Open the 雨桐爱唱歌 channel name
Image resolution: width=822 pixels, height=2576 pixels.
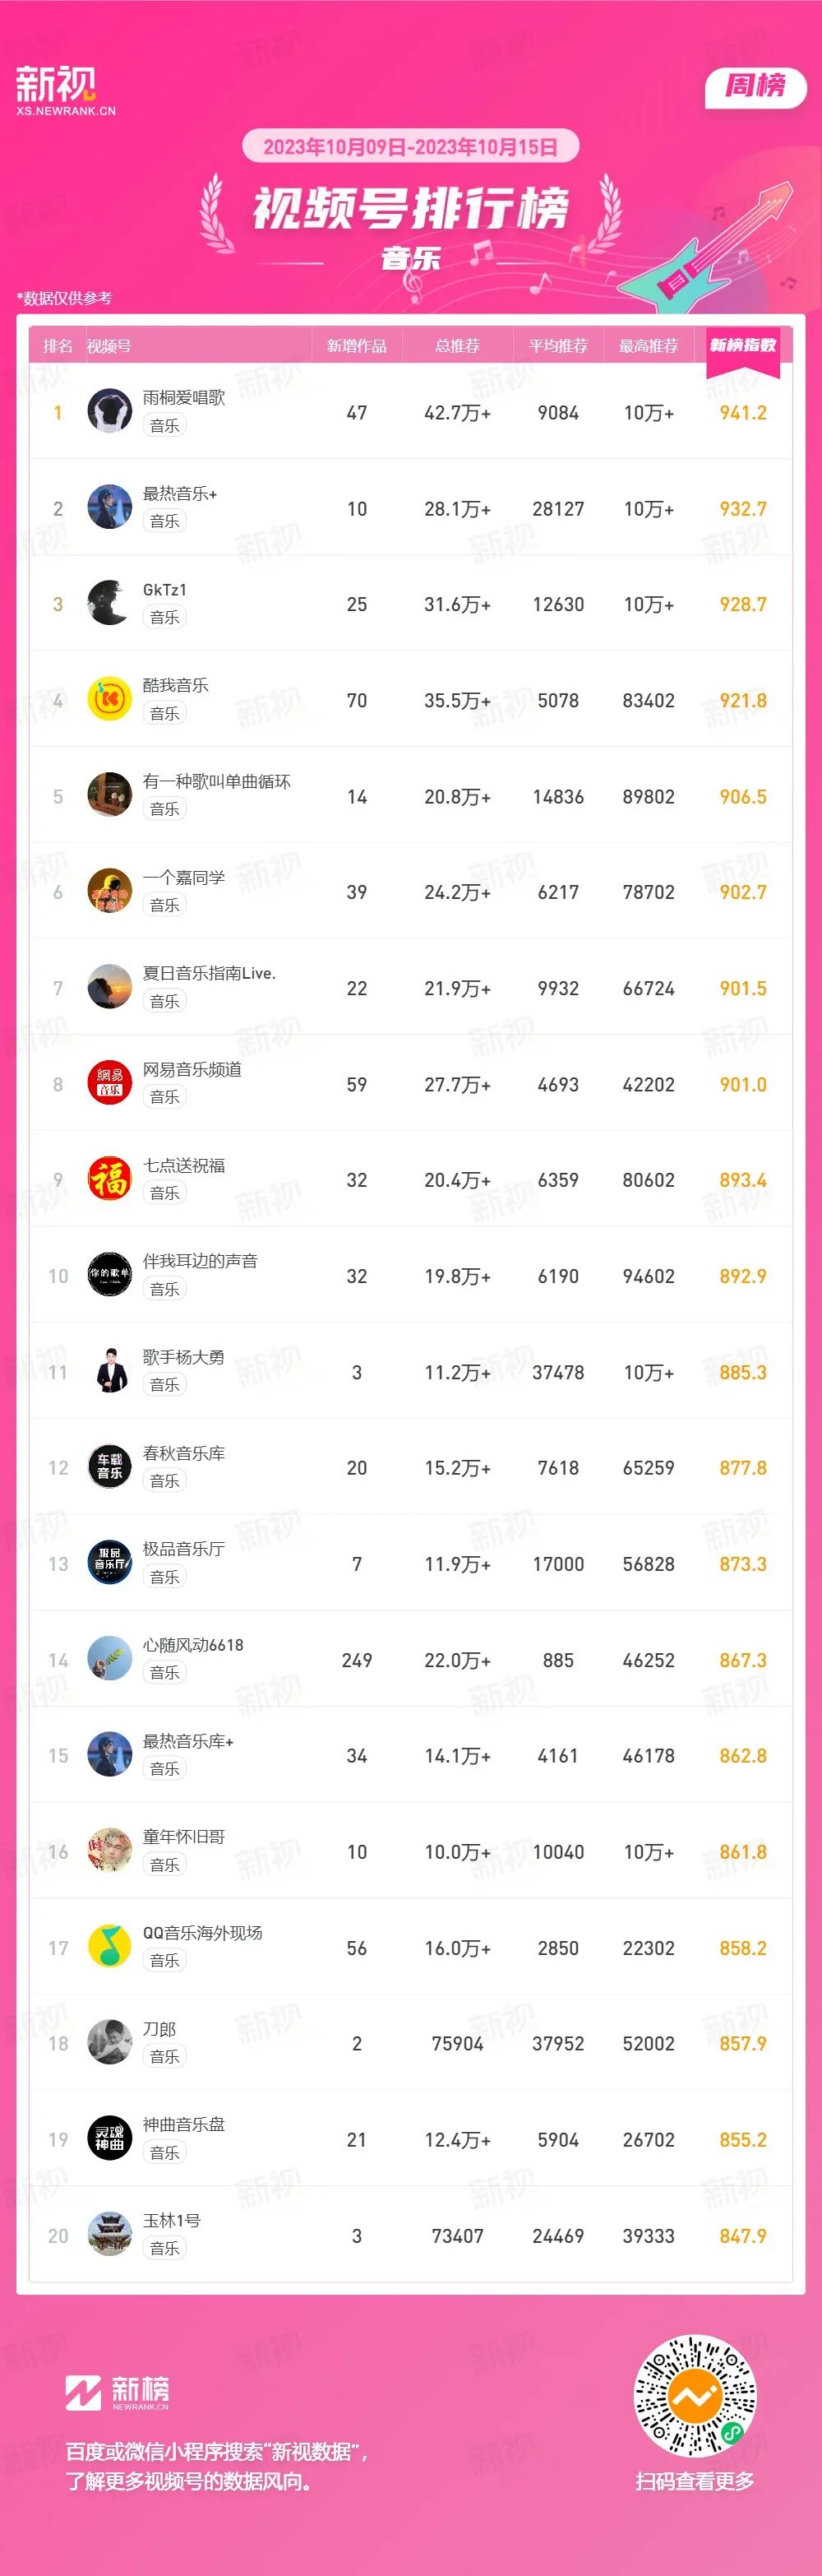click(184, 397)
